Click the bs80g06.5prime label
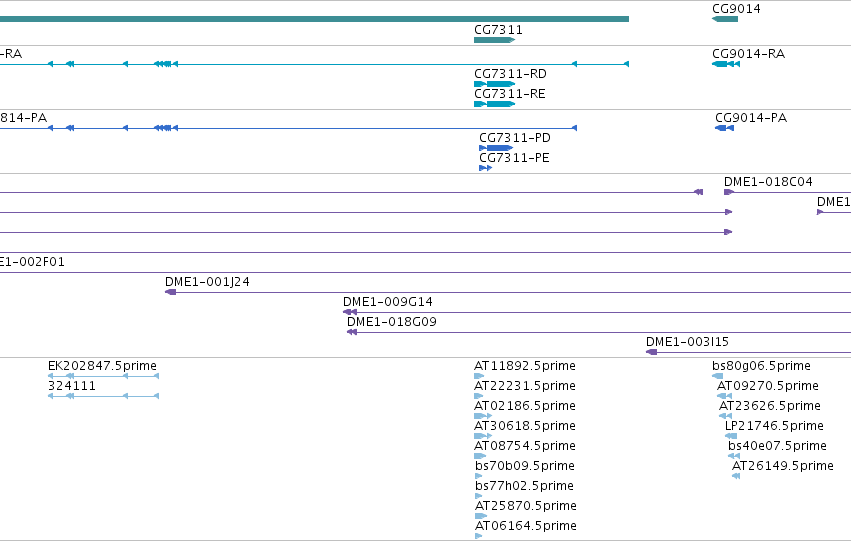Screen dimensions: 851x541 (x=761, y=365)
